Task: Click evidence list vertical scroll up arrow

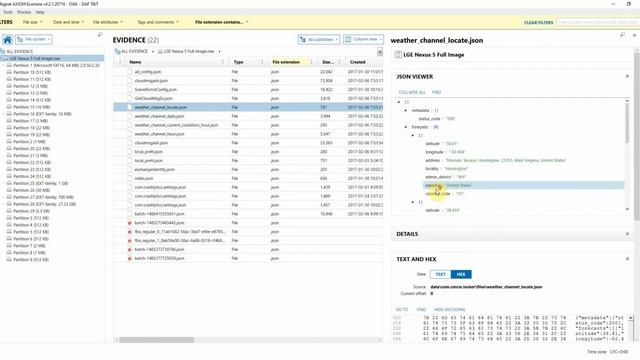Action: coord(380,51)
